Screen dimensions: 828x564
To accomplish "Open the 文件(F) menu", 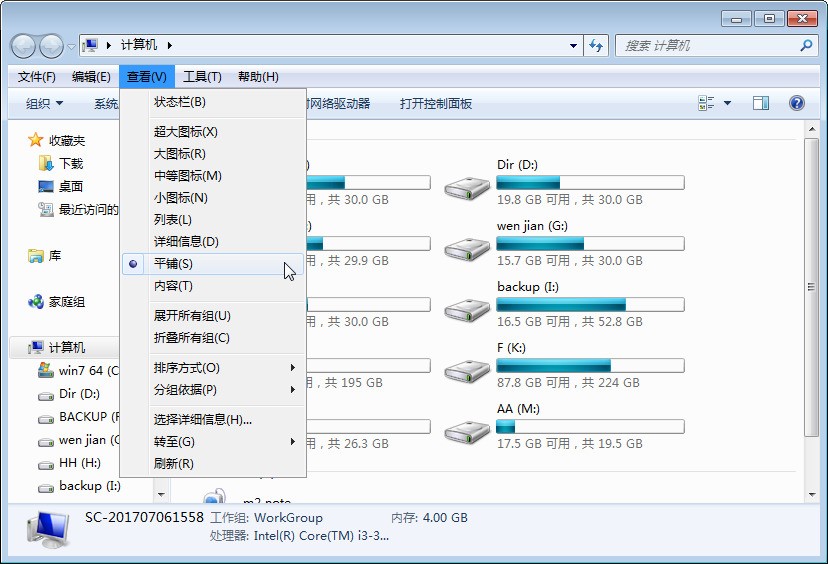I will (x=36, y=77).
